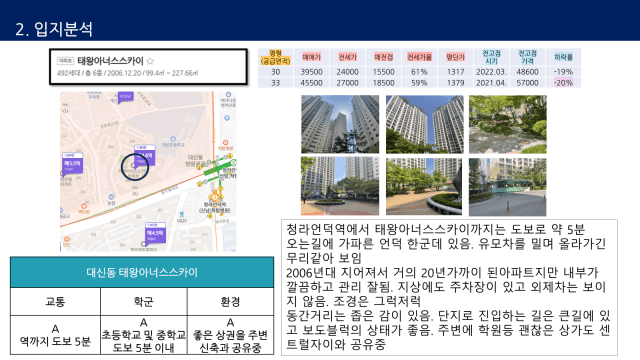Select the 2022.03. peak date cell
Viewport: 640px width, 360px height.
point(491,72)
